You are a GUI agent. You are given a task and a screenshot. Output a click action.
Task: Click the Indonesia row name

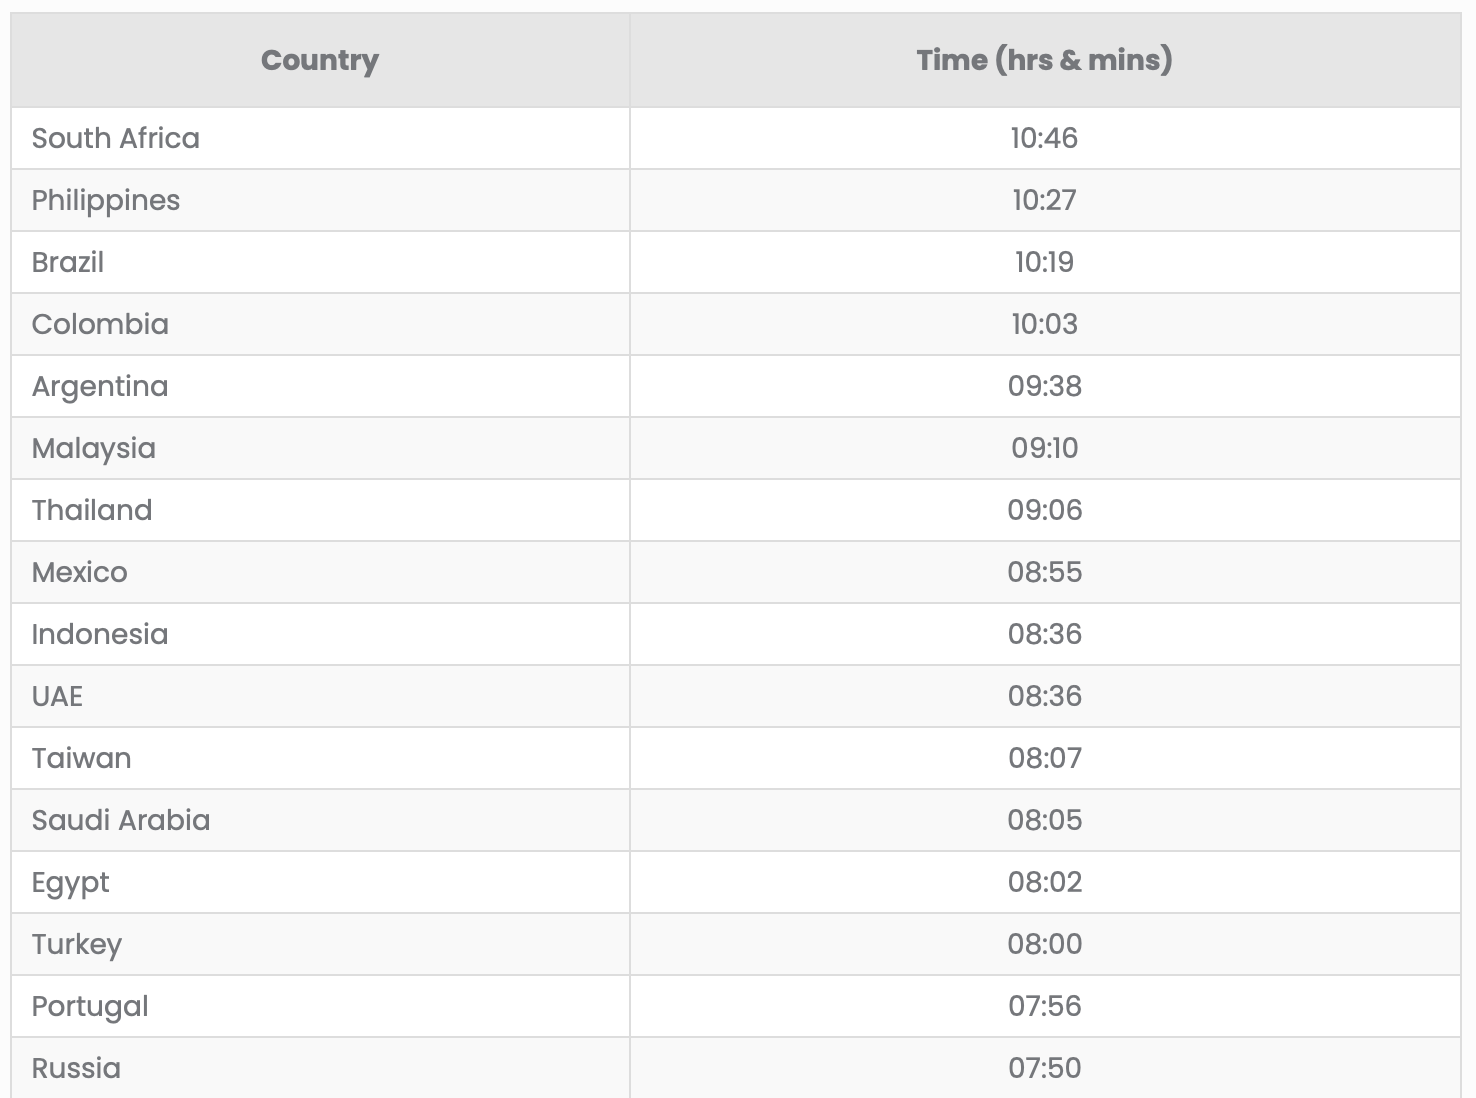(x=100, y=634)
